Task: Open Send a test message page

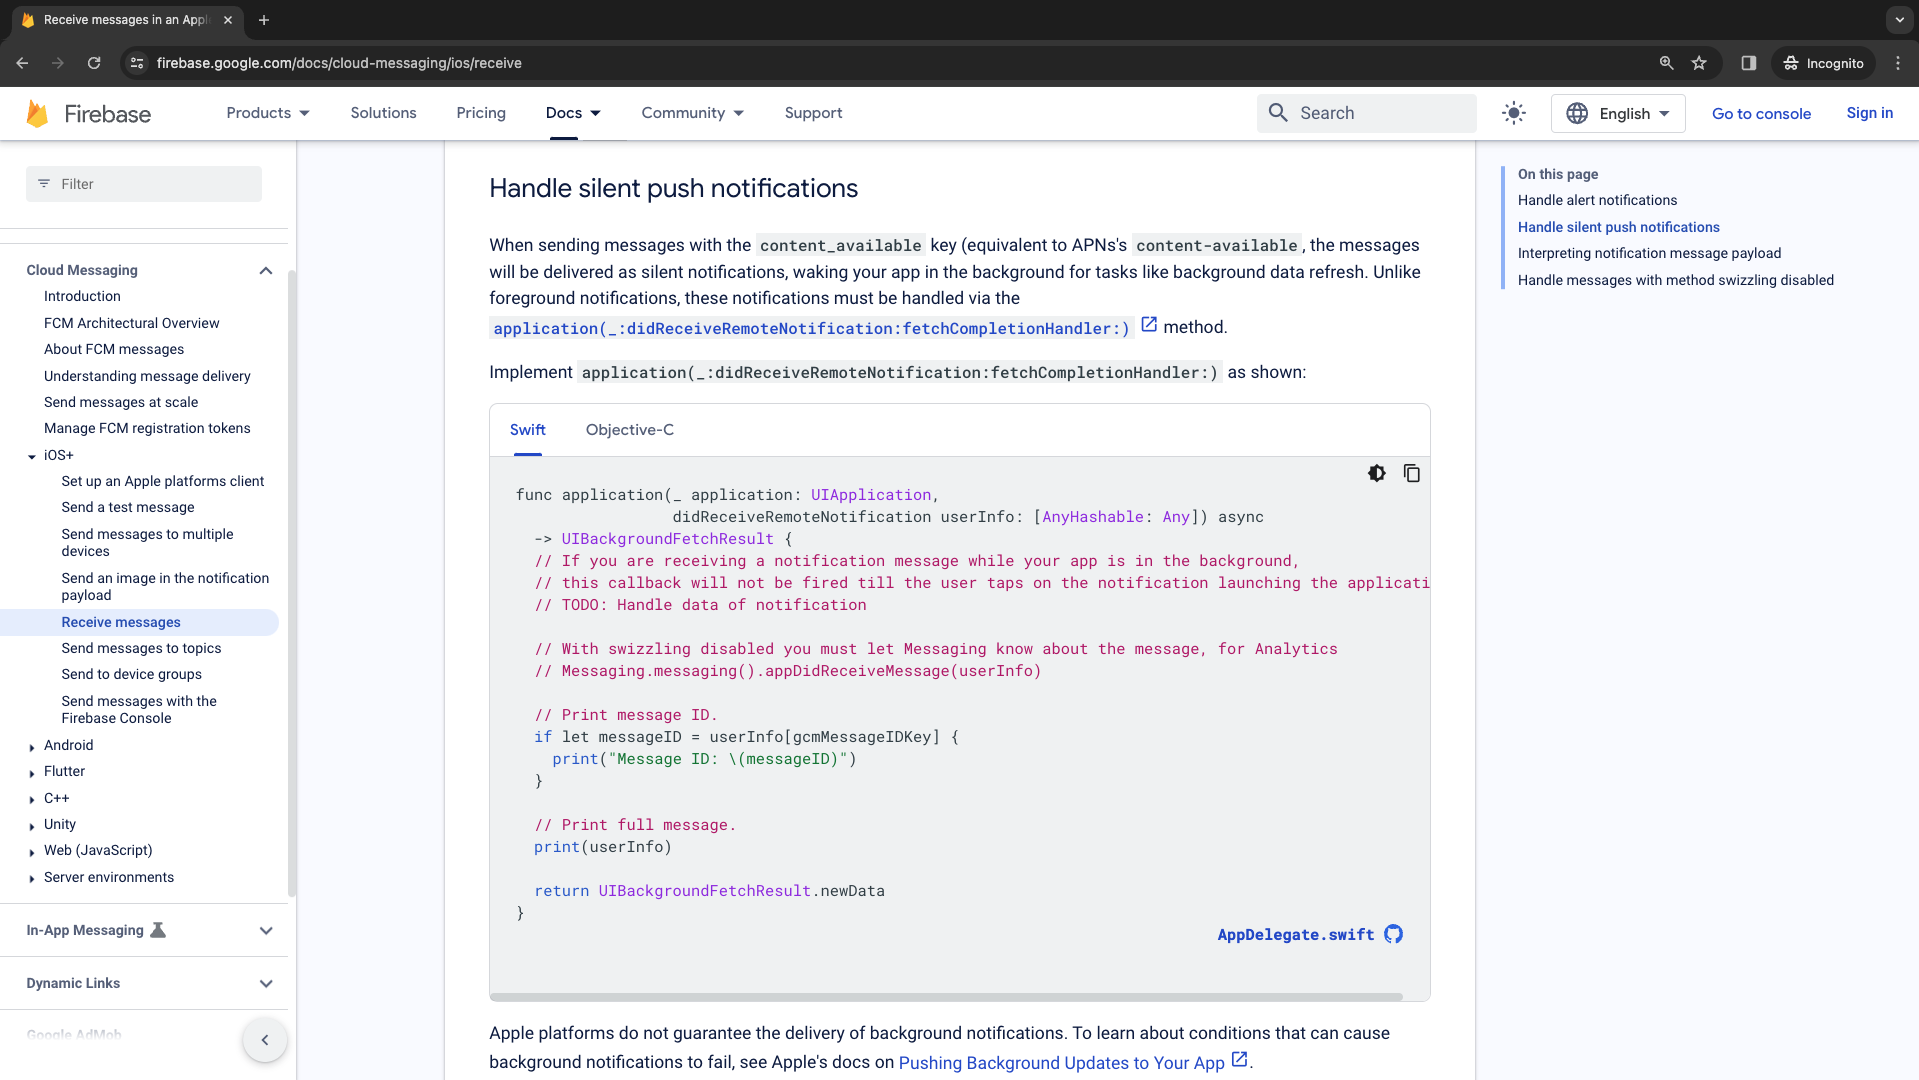Action: click(128, 507)
